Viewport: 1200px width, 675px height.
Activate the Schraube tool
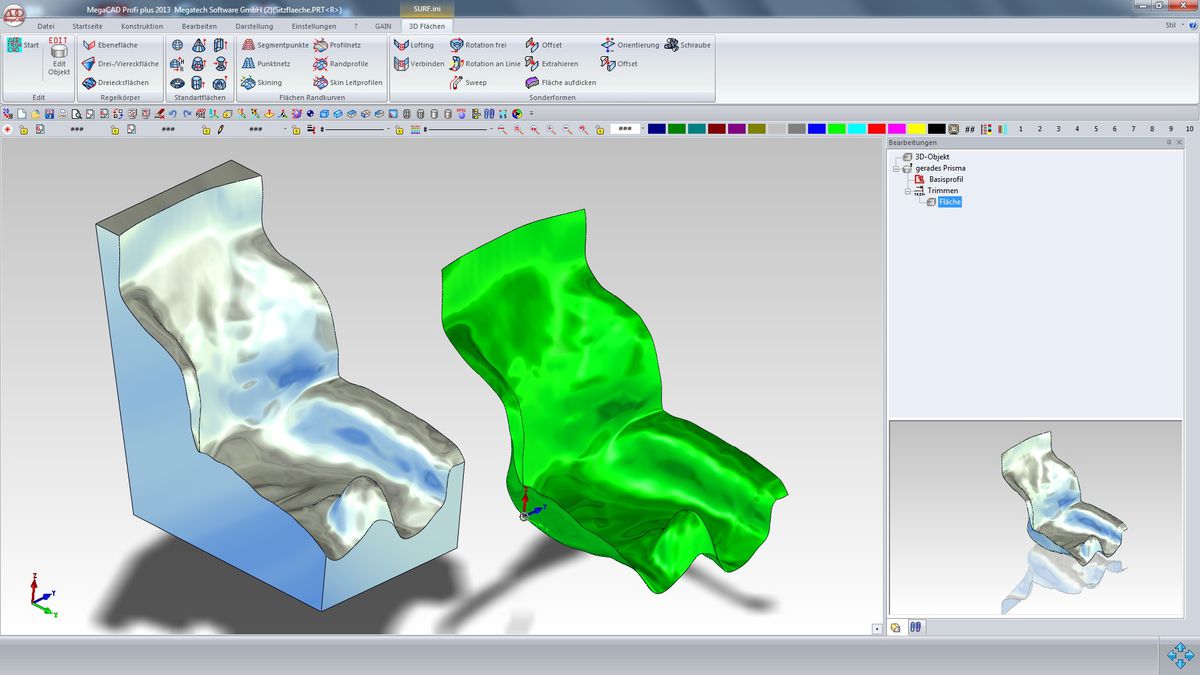pyautogui.click(x=688, y=45)
